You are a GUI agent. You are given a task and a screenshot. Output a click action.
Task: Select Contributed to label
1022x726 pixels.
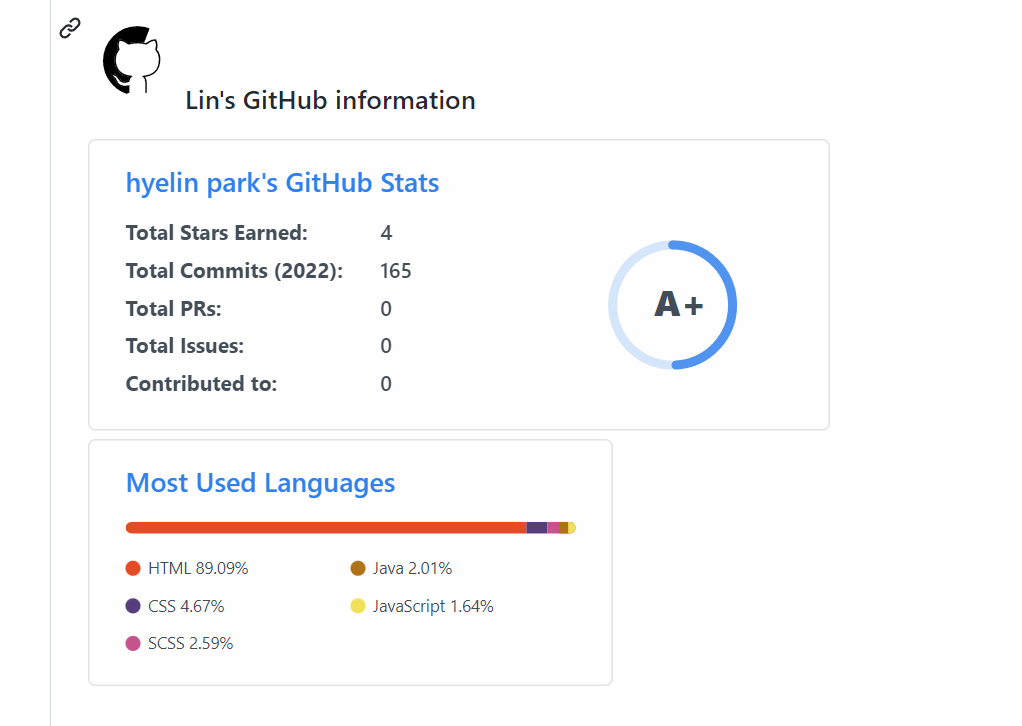tap(201, 383)
